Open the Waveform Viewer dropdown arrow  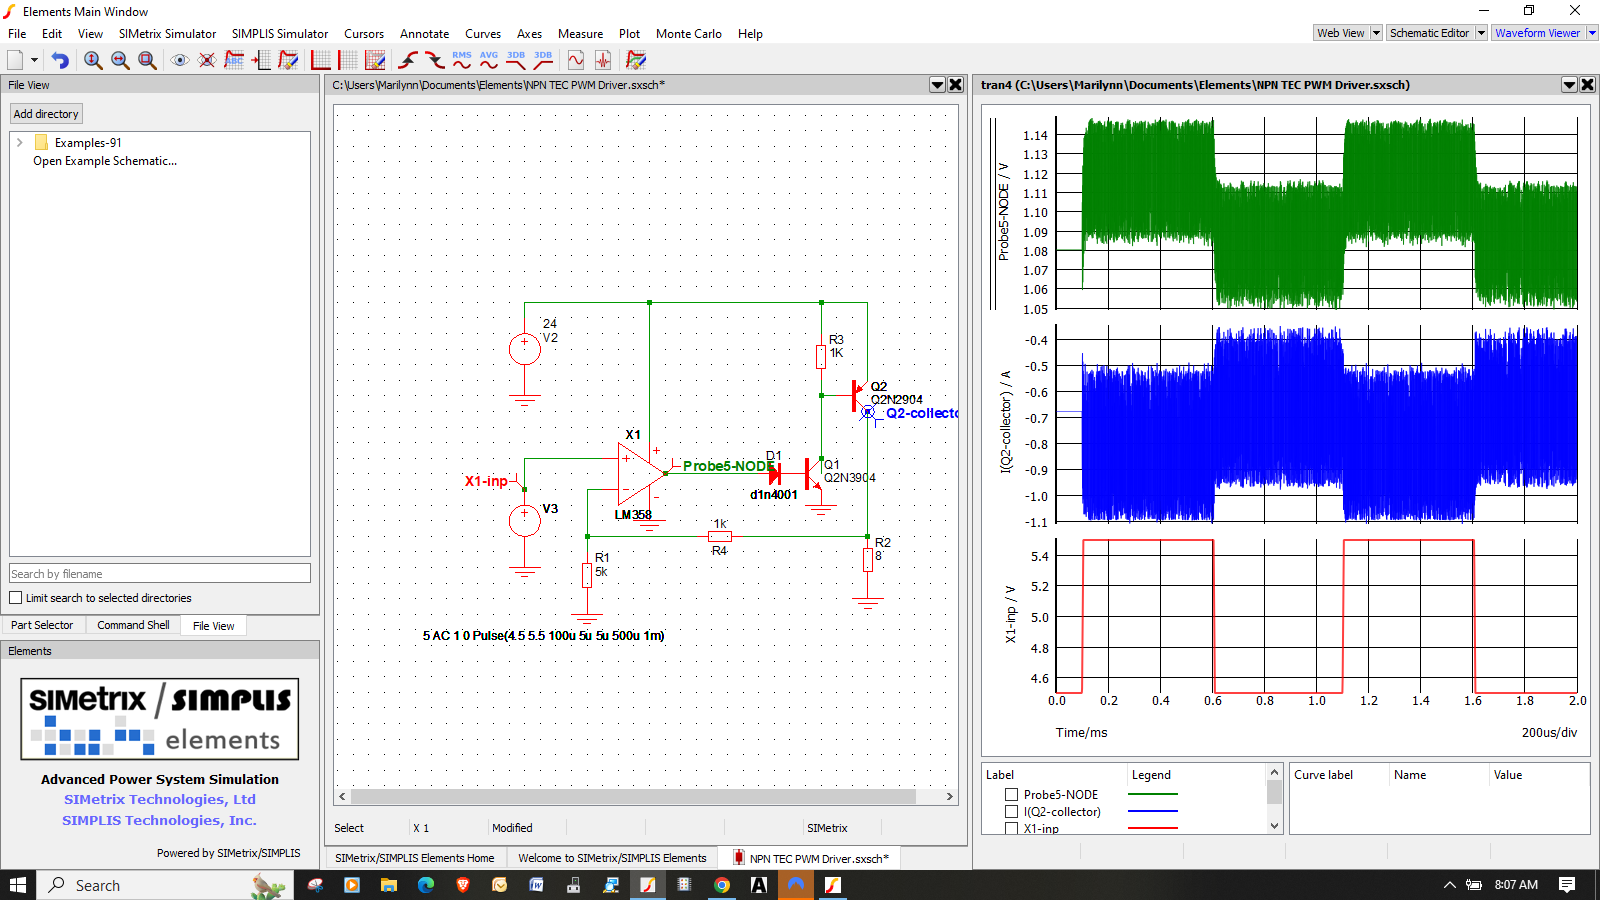[x=1593, y=33]
